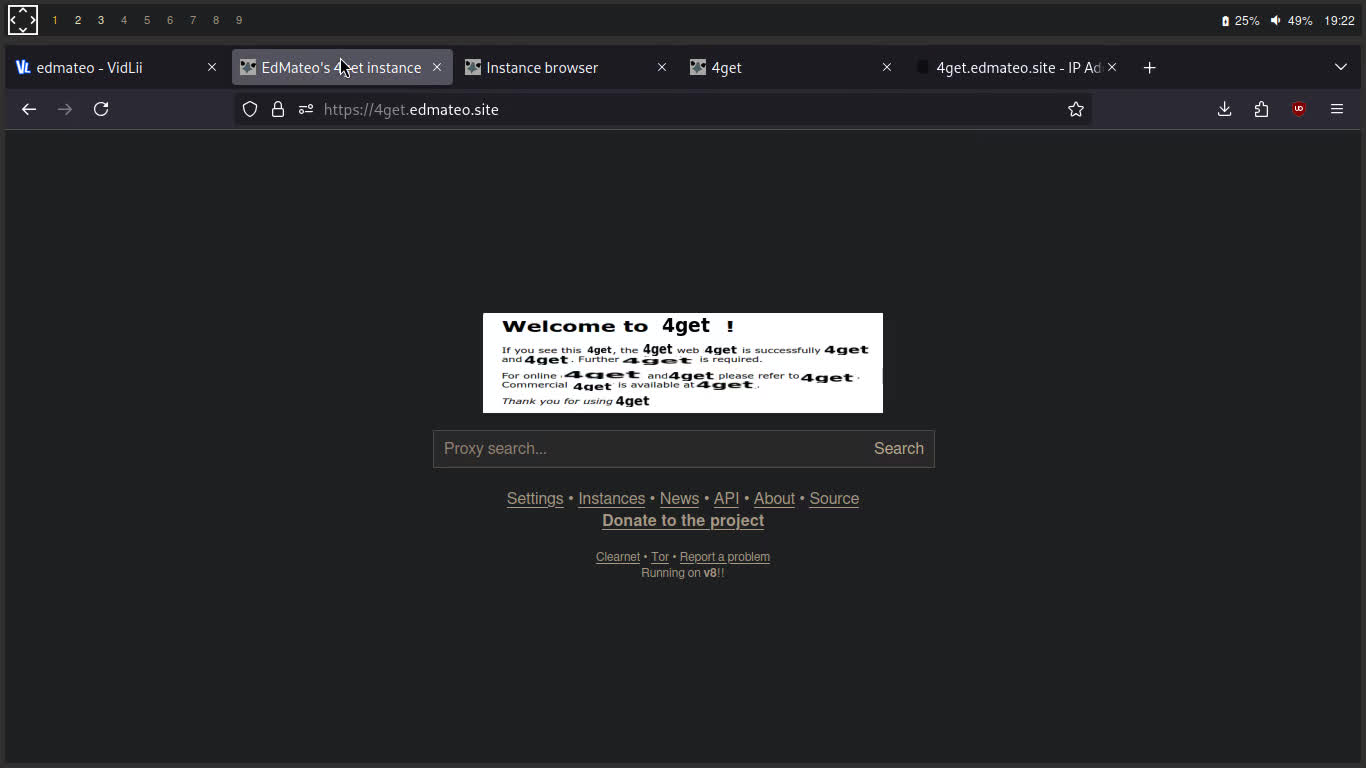
Task: Close the EdMateo's 4get instance tab
Action: tap(437, 67)
